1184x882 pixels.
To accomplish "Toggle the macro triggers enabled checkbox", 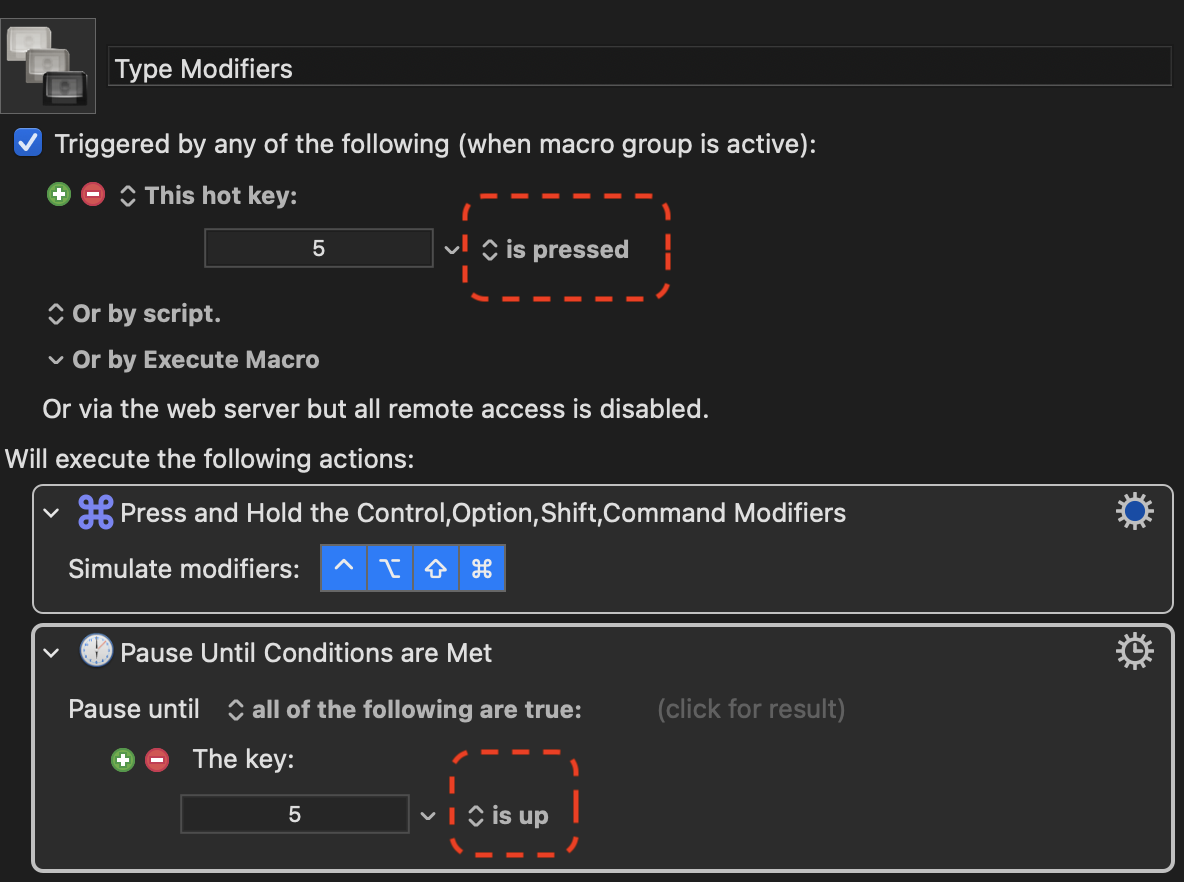I will coord(28,143).
